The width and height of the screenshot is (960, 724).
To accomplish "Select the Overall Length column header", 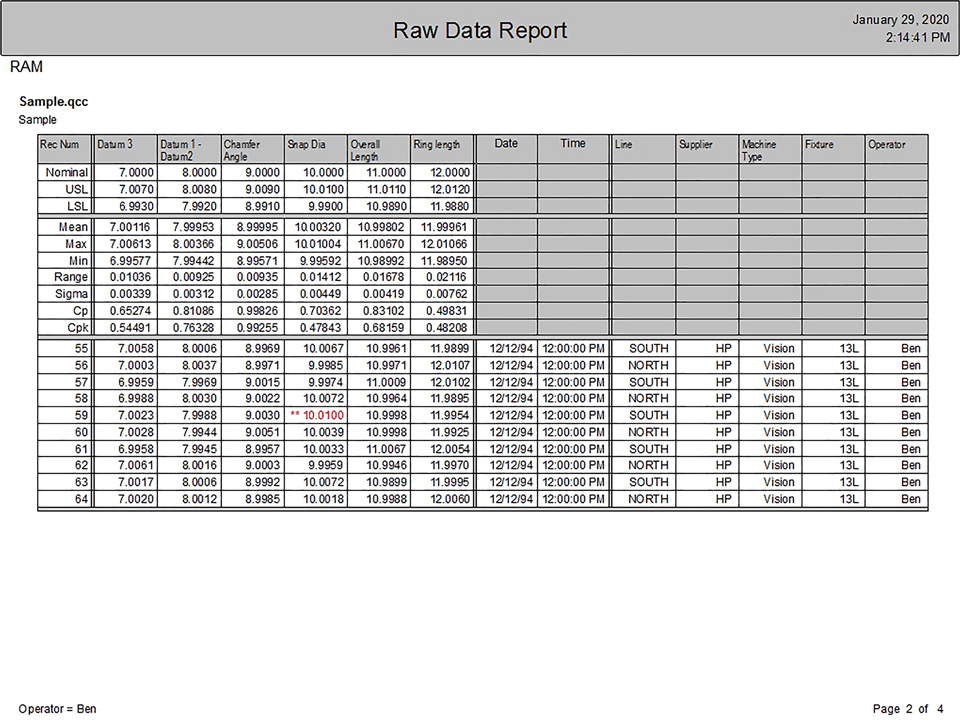I will (365, 150).
